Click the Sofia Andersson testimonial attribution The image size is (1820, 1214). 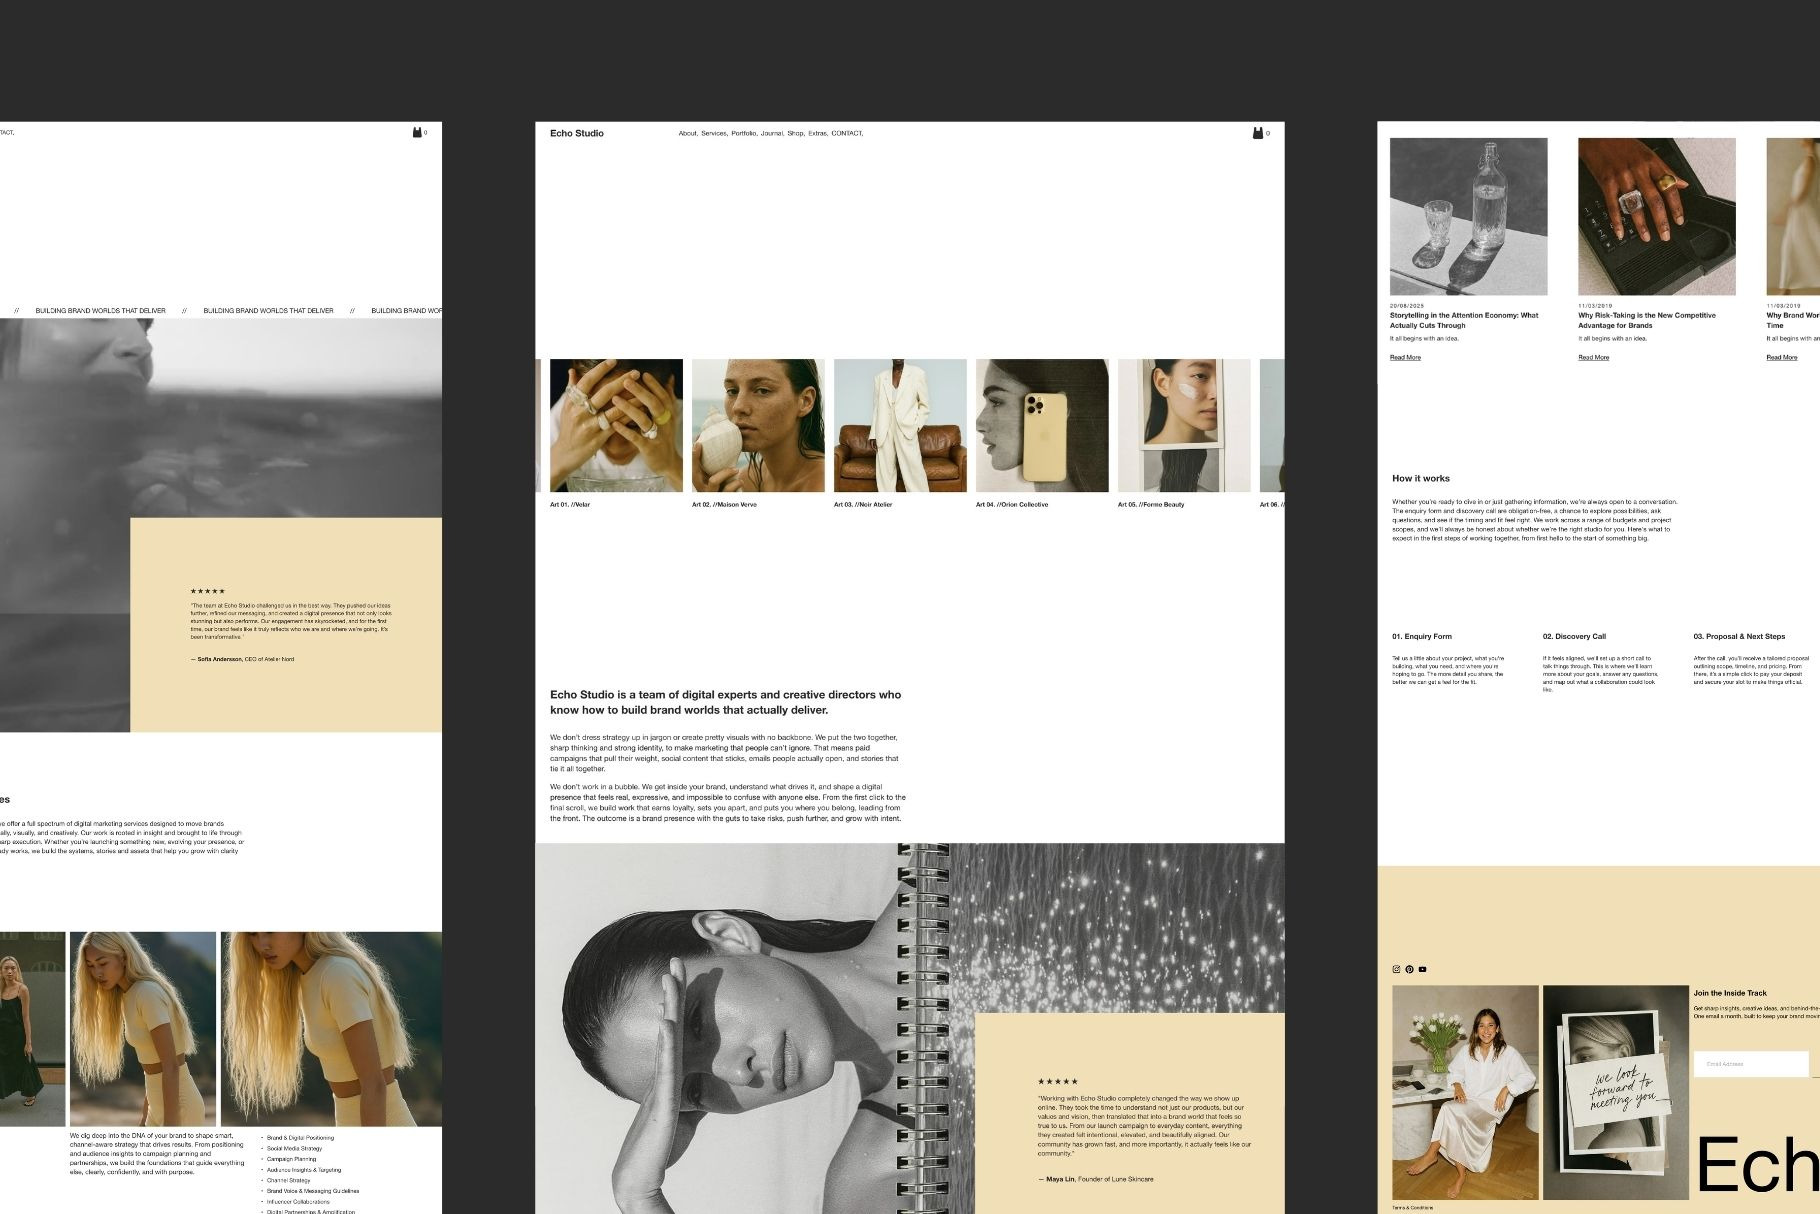tap(242, 659)
